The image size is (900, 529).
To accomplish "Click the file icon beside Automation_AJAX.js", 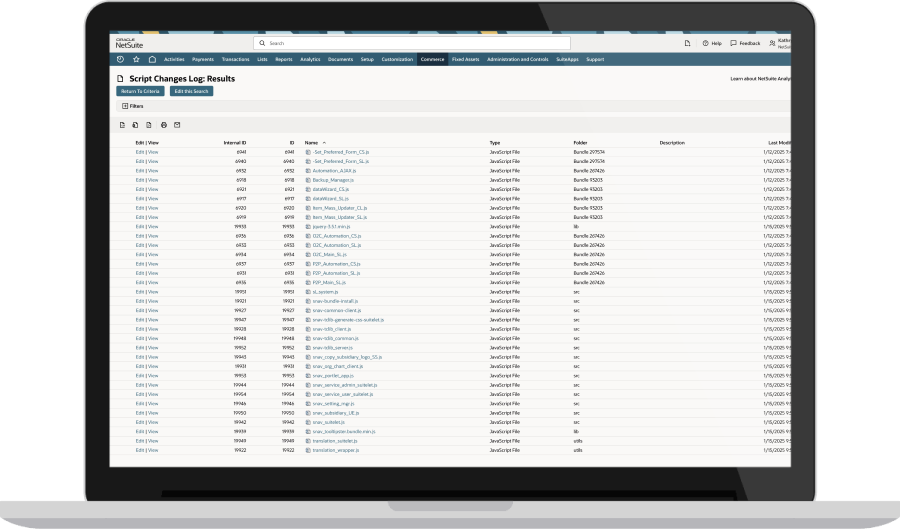I will 308,171.
